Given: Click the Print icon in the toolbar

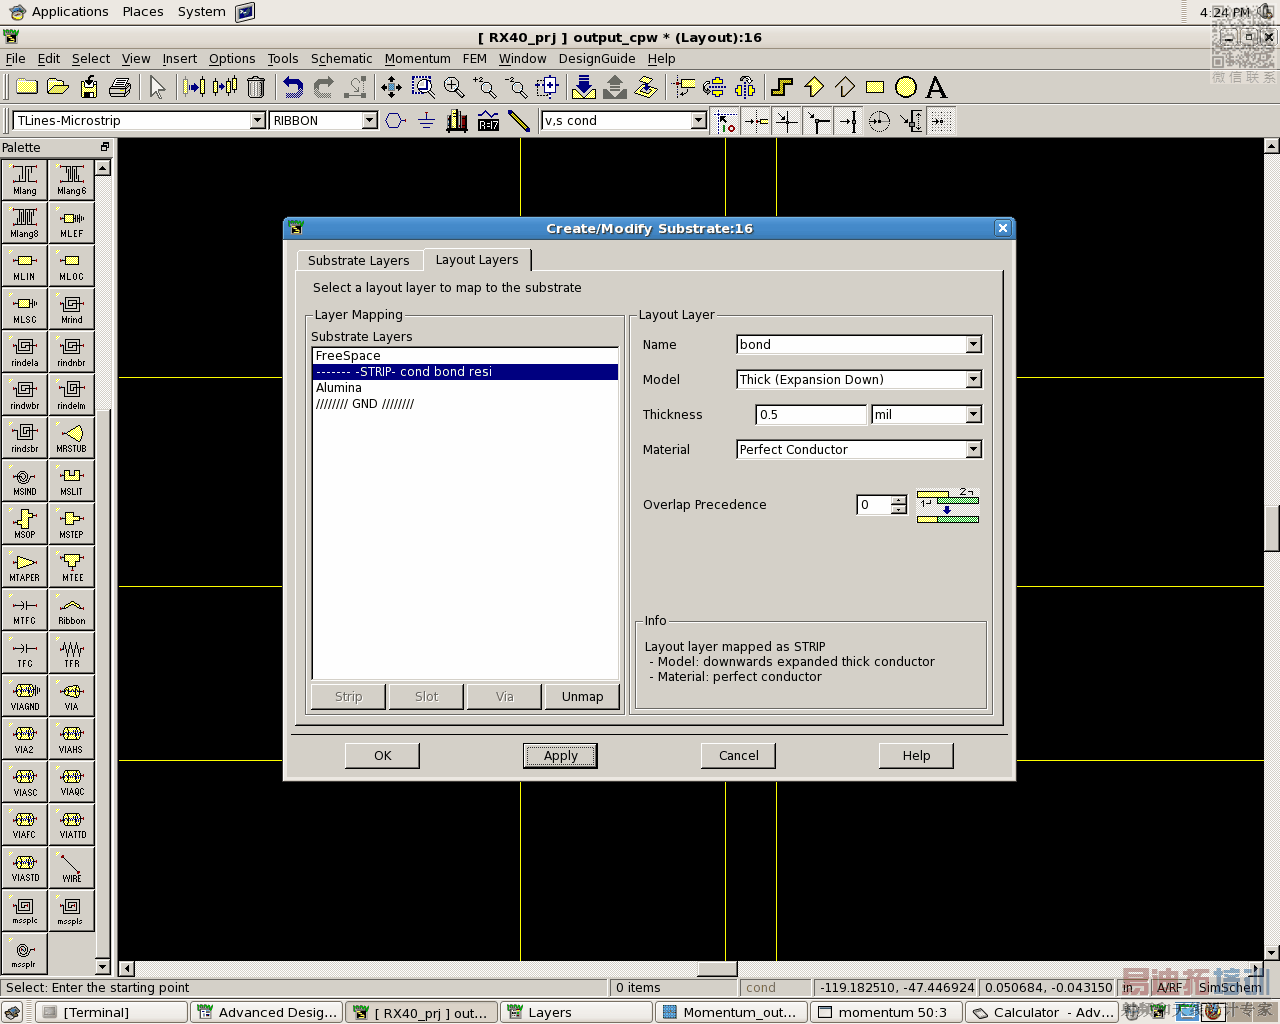Looking at the screenshot, I should (120, 88).
